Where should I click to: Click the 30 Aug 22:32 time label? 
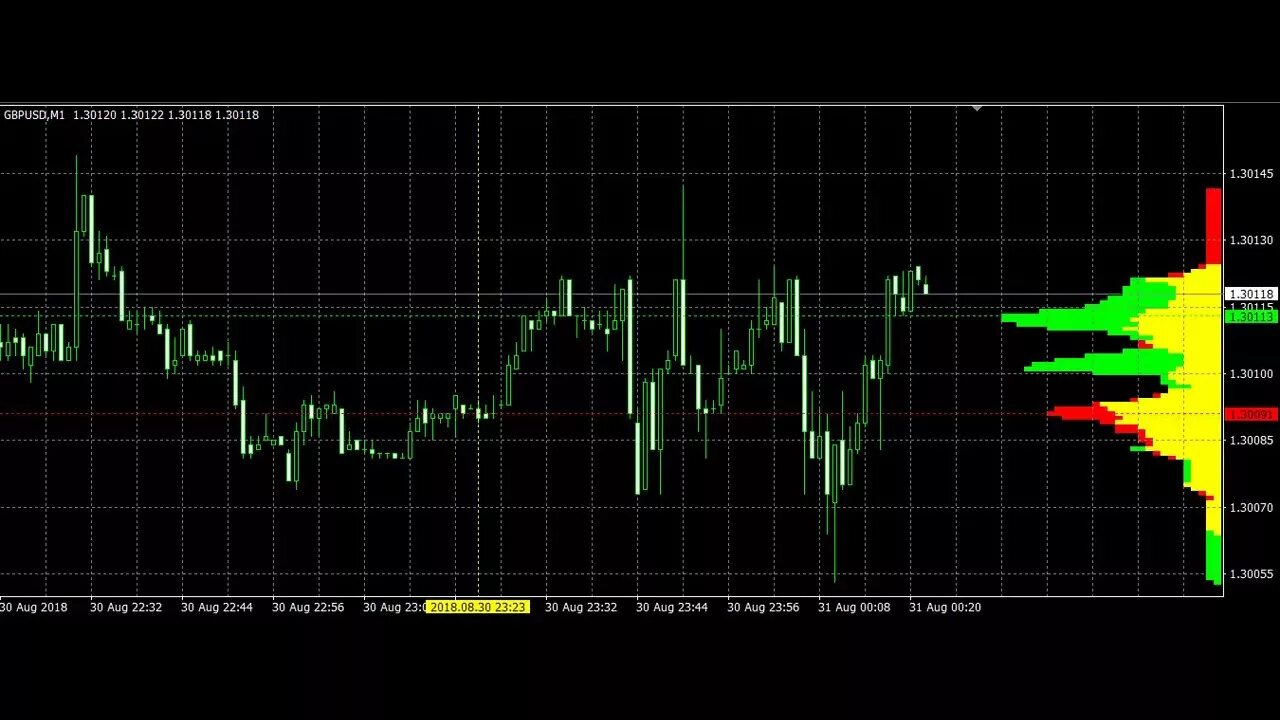126,607
